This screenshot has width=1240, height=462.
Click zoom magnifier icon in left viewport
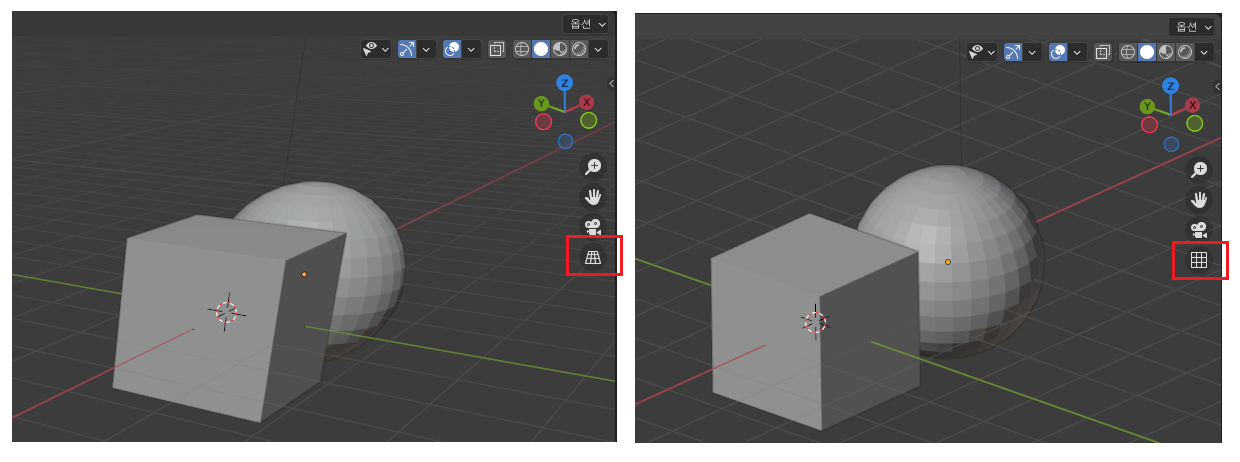(593, 167)
